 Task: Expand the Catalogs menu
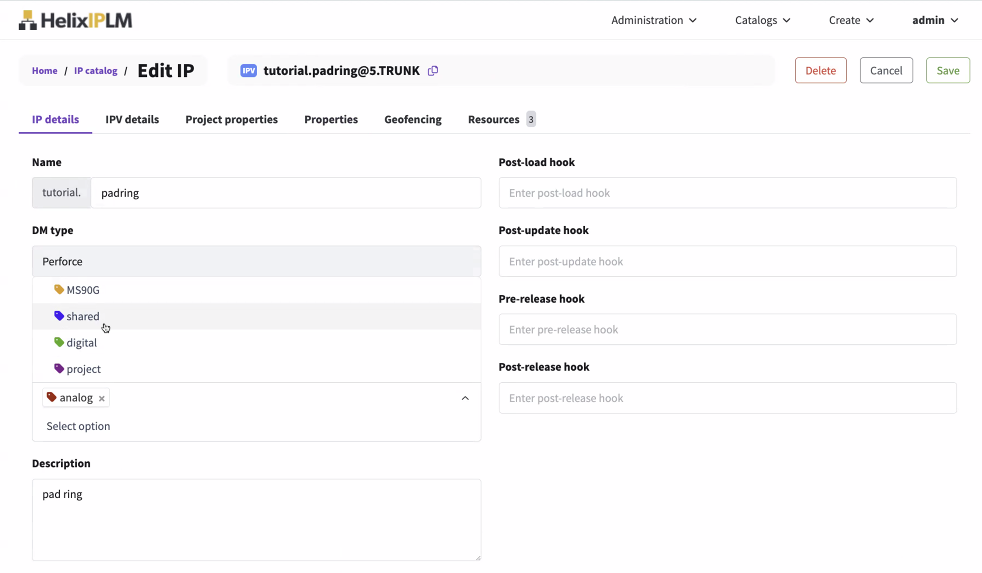(x=762, y=20)
